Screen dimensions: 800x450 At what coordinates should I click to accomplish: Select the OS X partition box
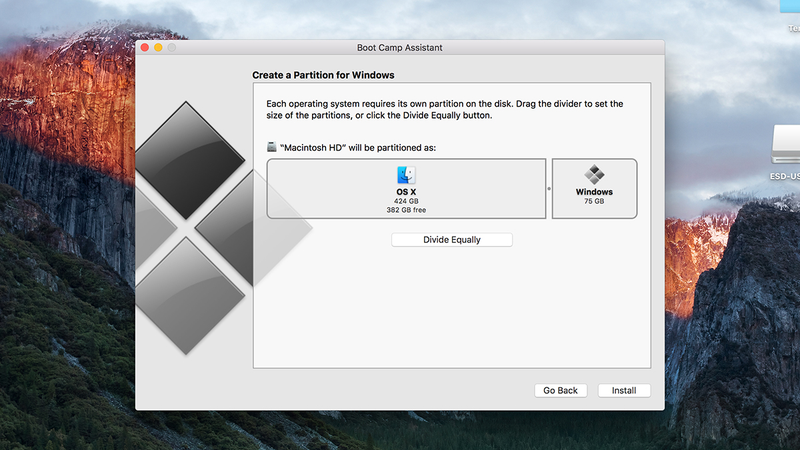(406, 189)
